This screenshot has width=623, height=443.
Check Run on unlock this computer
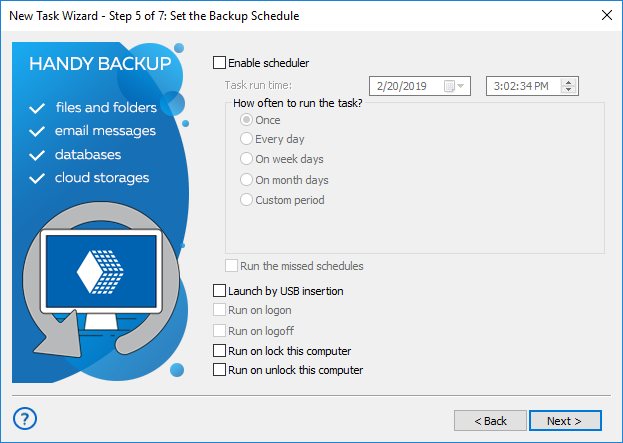point(220,370)
